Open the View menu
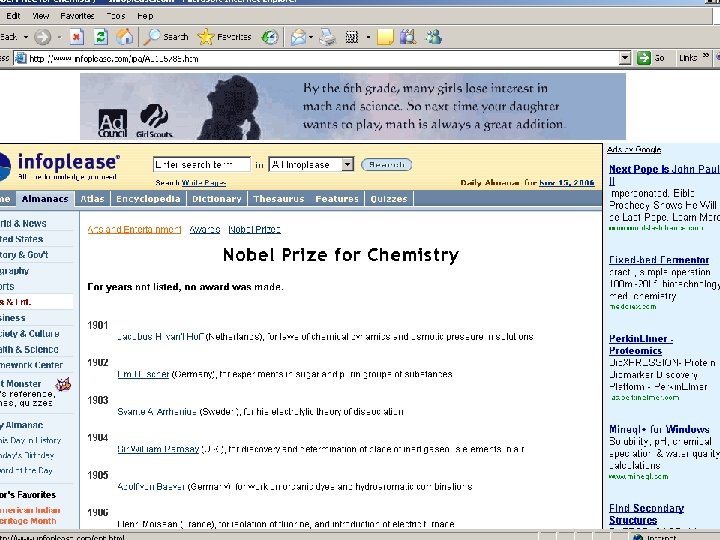This screenshot has width=720, height=540. 40,16
